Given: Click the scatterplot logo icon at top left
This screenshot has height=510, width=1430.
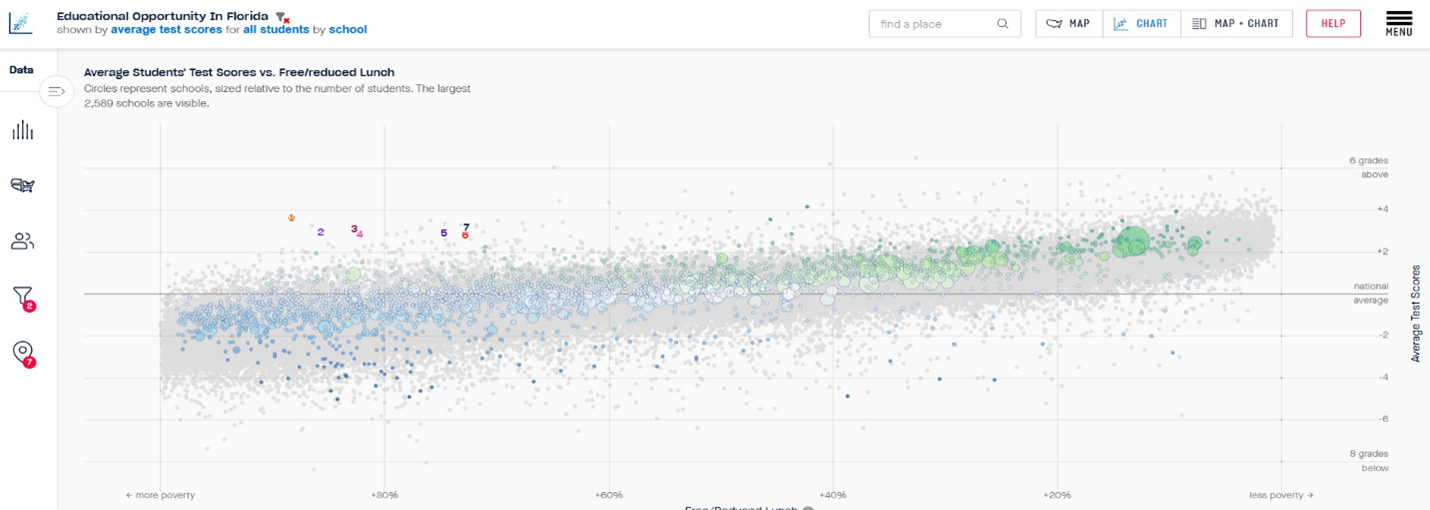Looking at the screenshot, I should click(x=20, y=23).
